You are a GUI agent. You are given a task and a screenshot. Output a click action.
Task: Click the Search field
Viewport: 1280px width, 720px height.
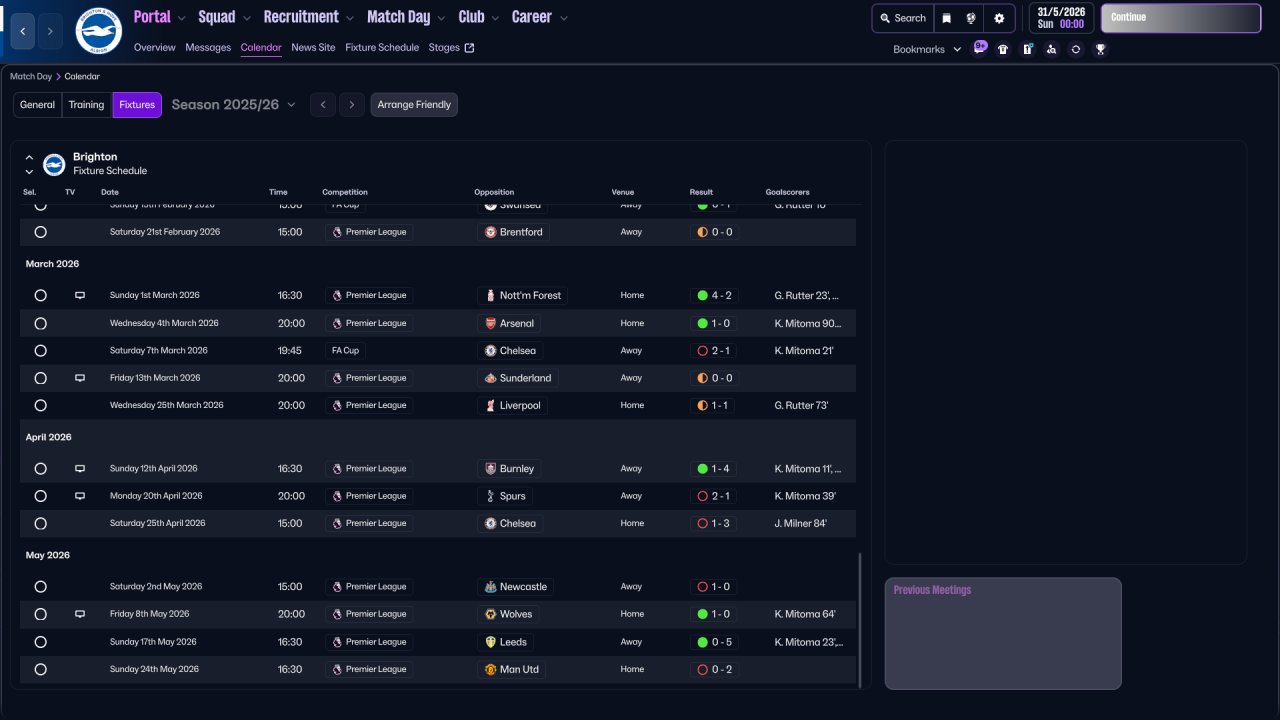902,18
